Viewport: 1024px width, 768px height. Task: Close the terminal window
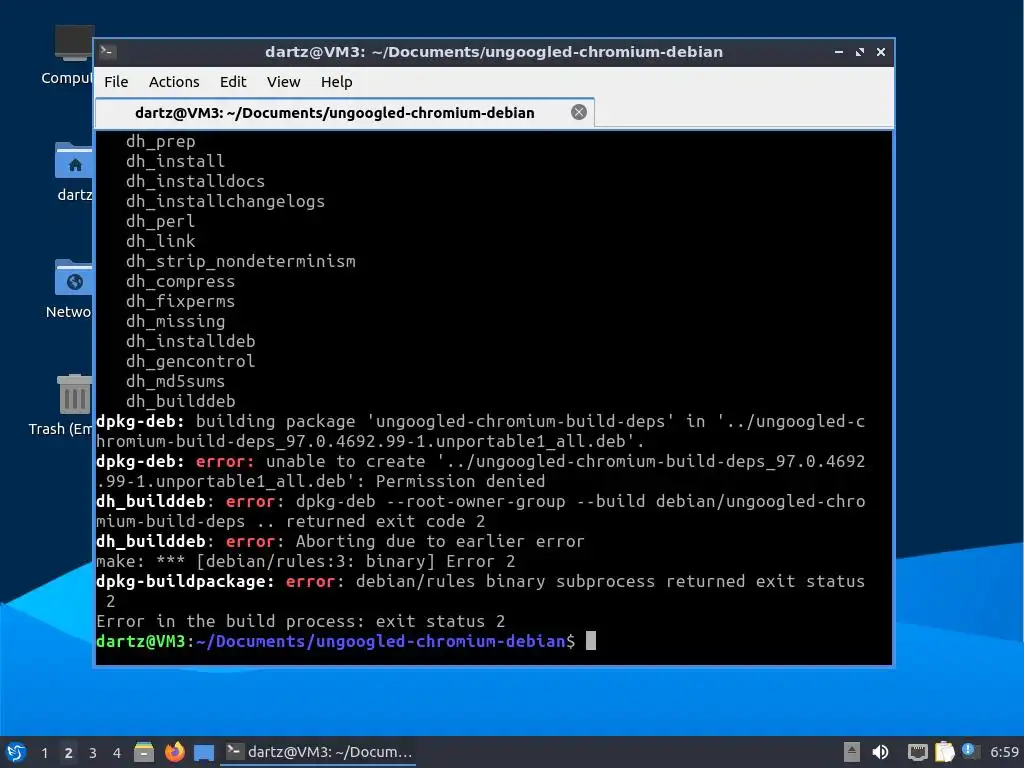pos(881,52)
